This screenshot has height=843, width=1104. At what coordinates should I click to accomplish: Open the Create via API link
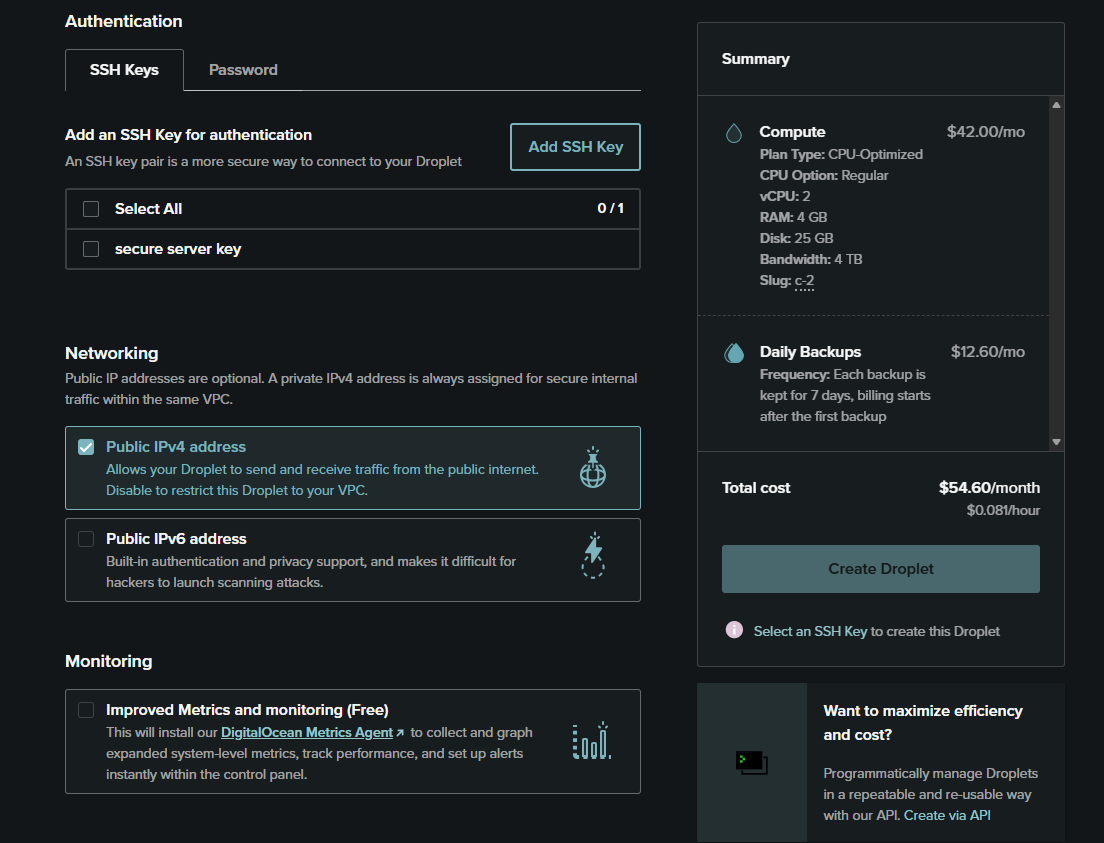coord(947,815)
